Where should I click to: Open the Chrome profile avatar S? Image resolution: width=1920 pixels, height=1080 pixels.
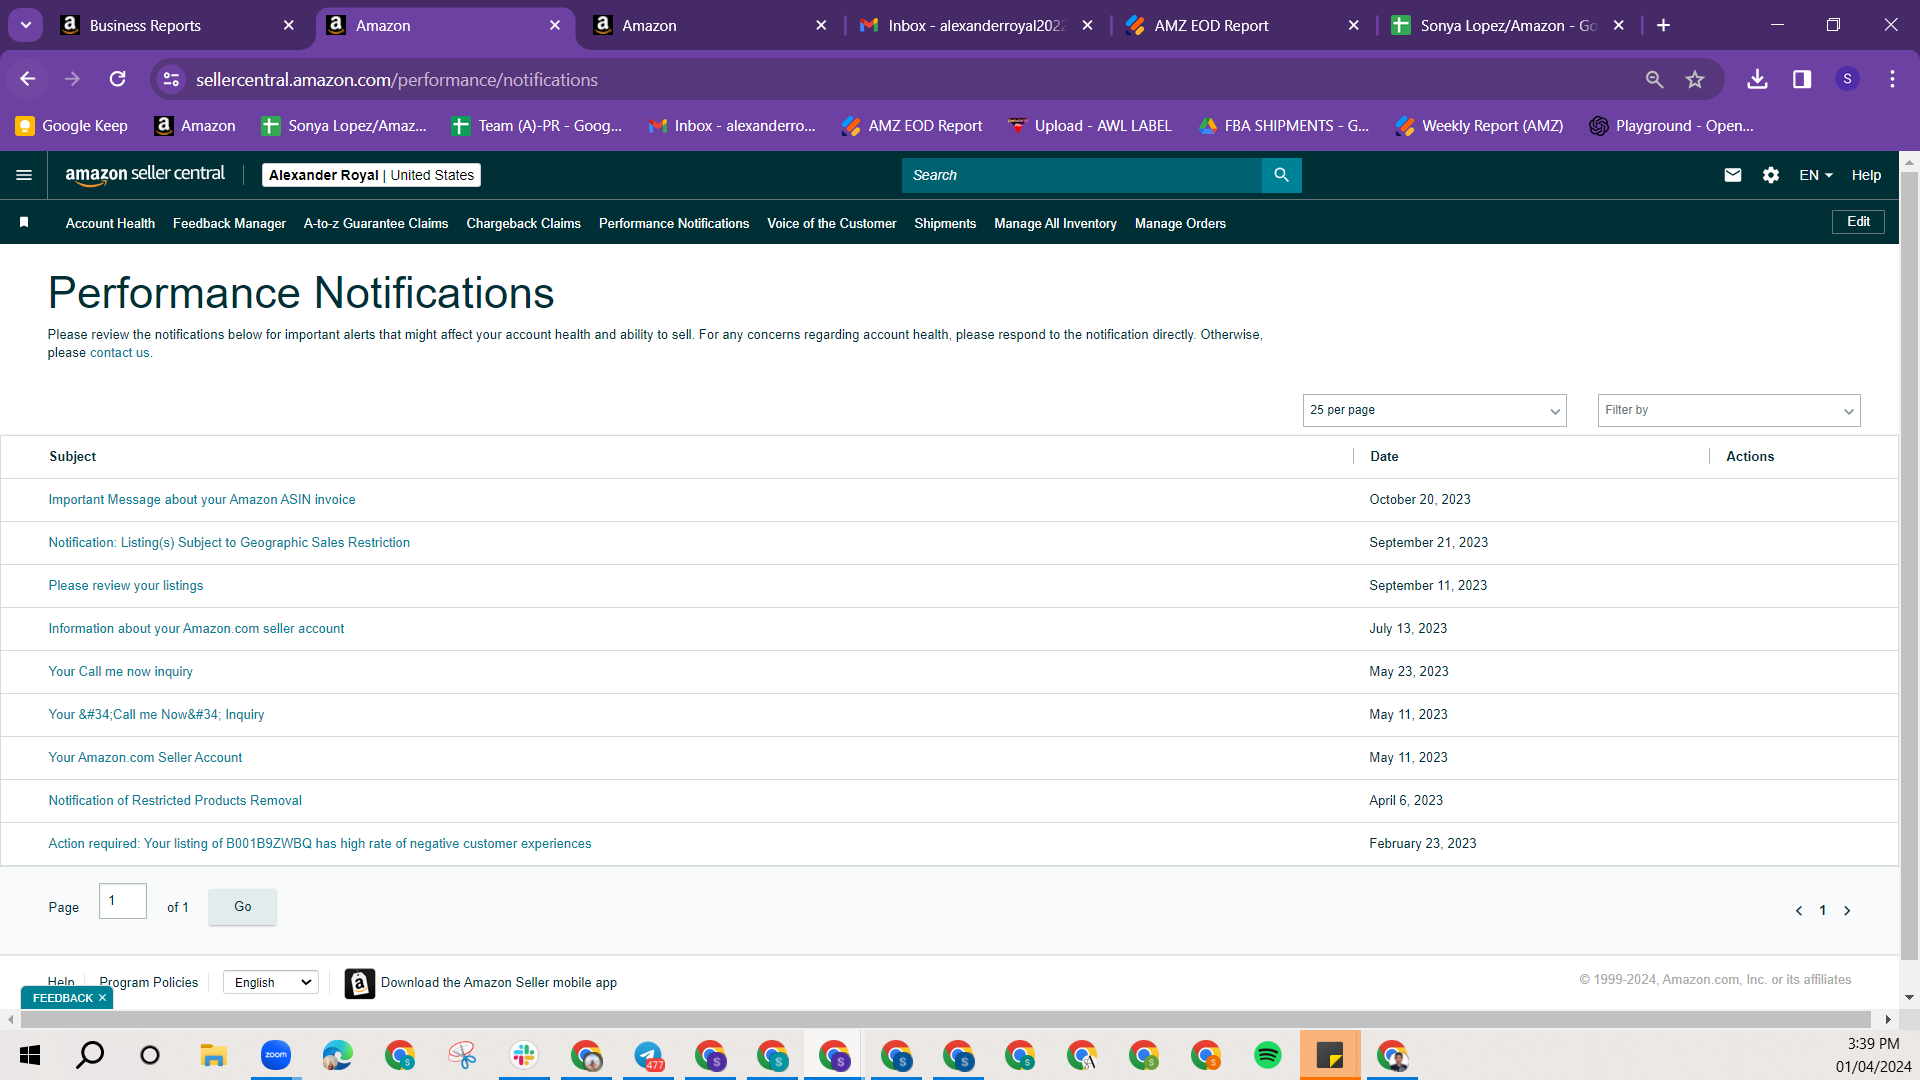[x=1847, y=79]
